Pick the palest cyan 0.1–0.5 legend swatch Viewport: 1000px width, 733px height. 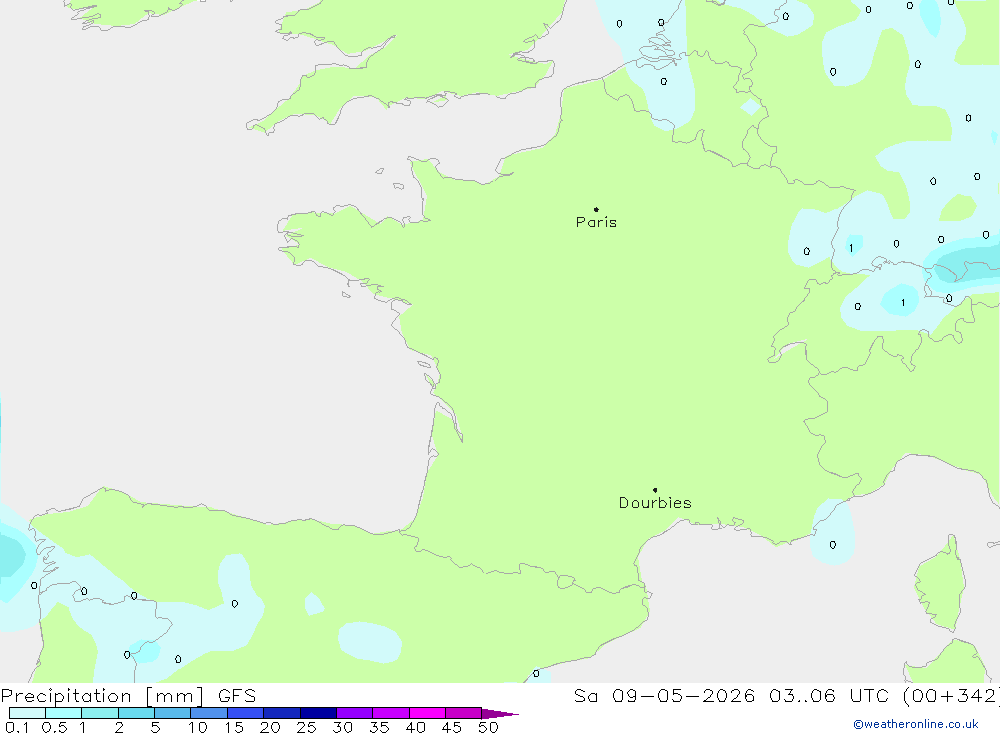point(27,713)
